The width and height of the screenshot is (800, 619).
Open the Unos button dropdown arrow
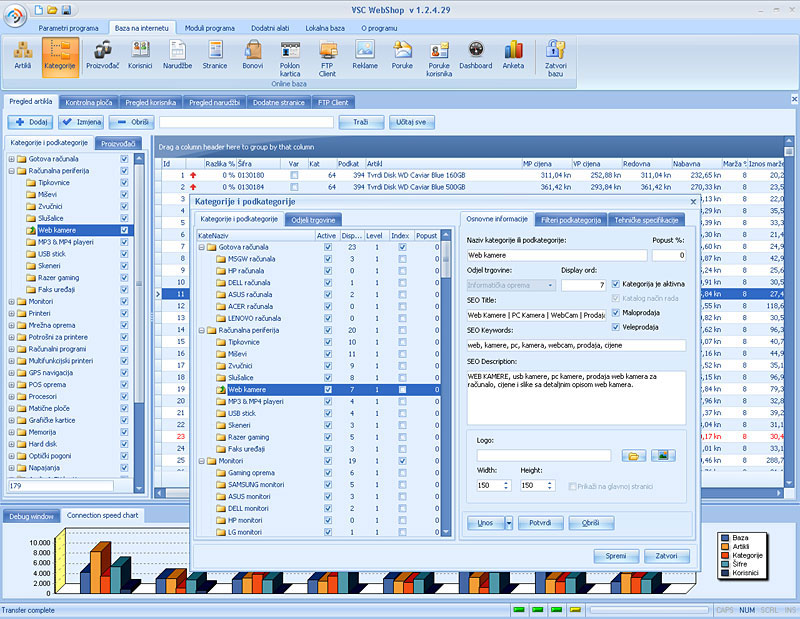(509, 523)
